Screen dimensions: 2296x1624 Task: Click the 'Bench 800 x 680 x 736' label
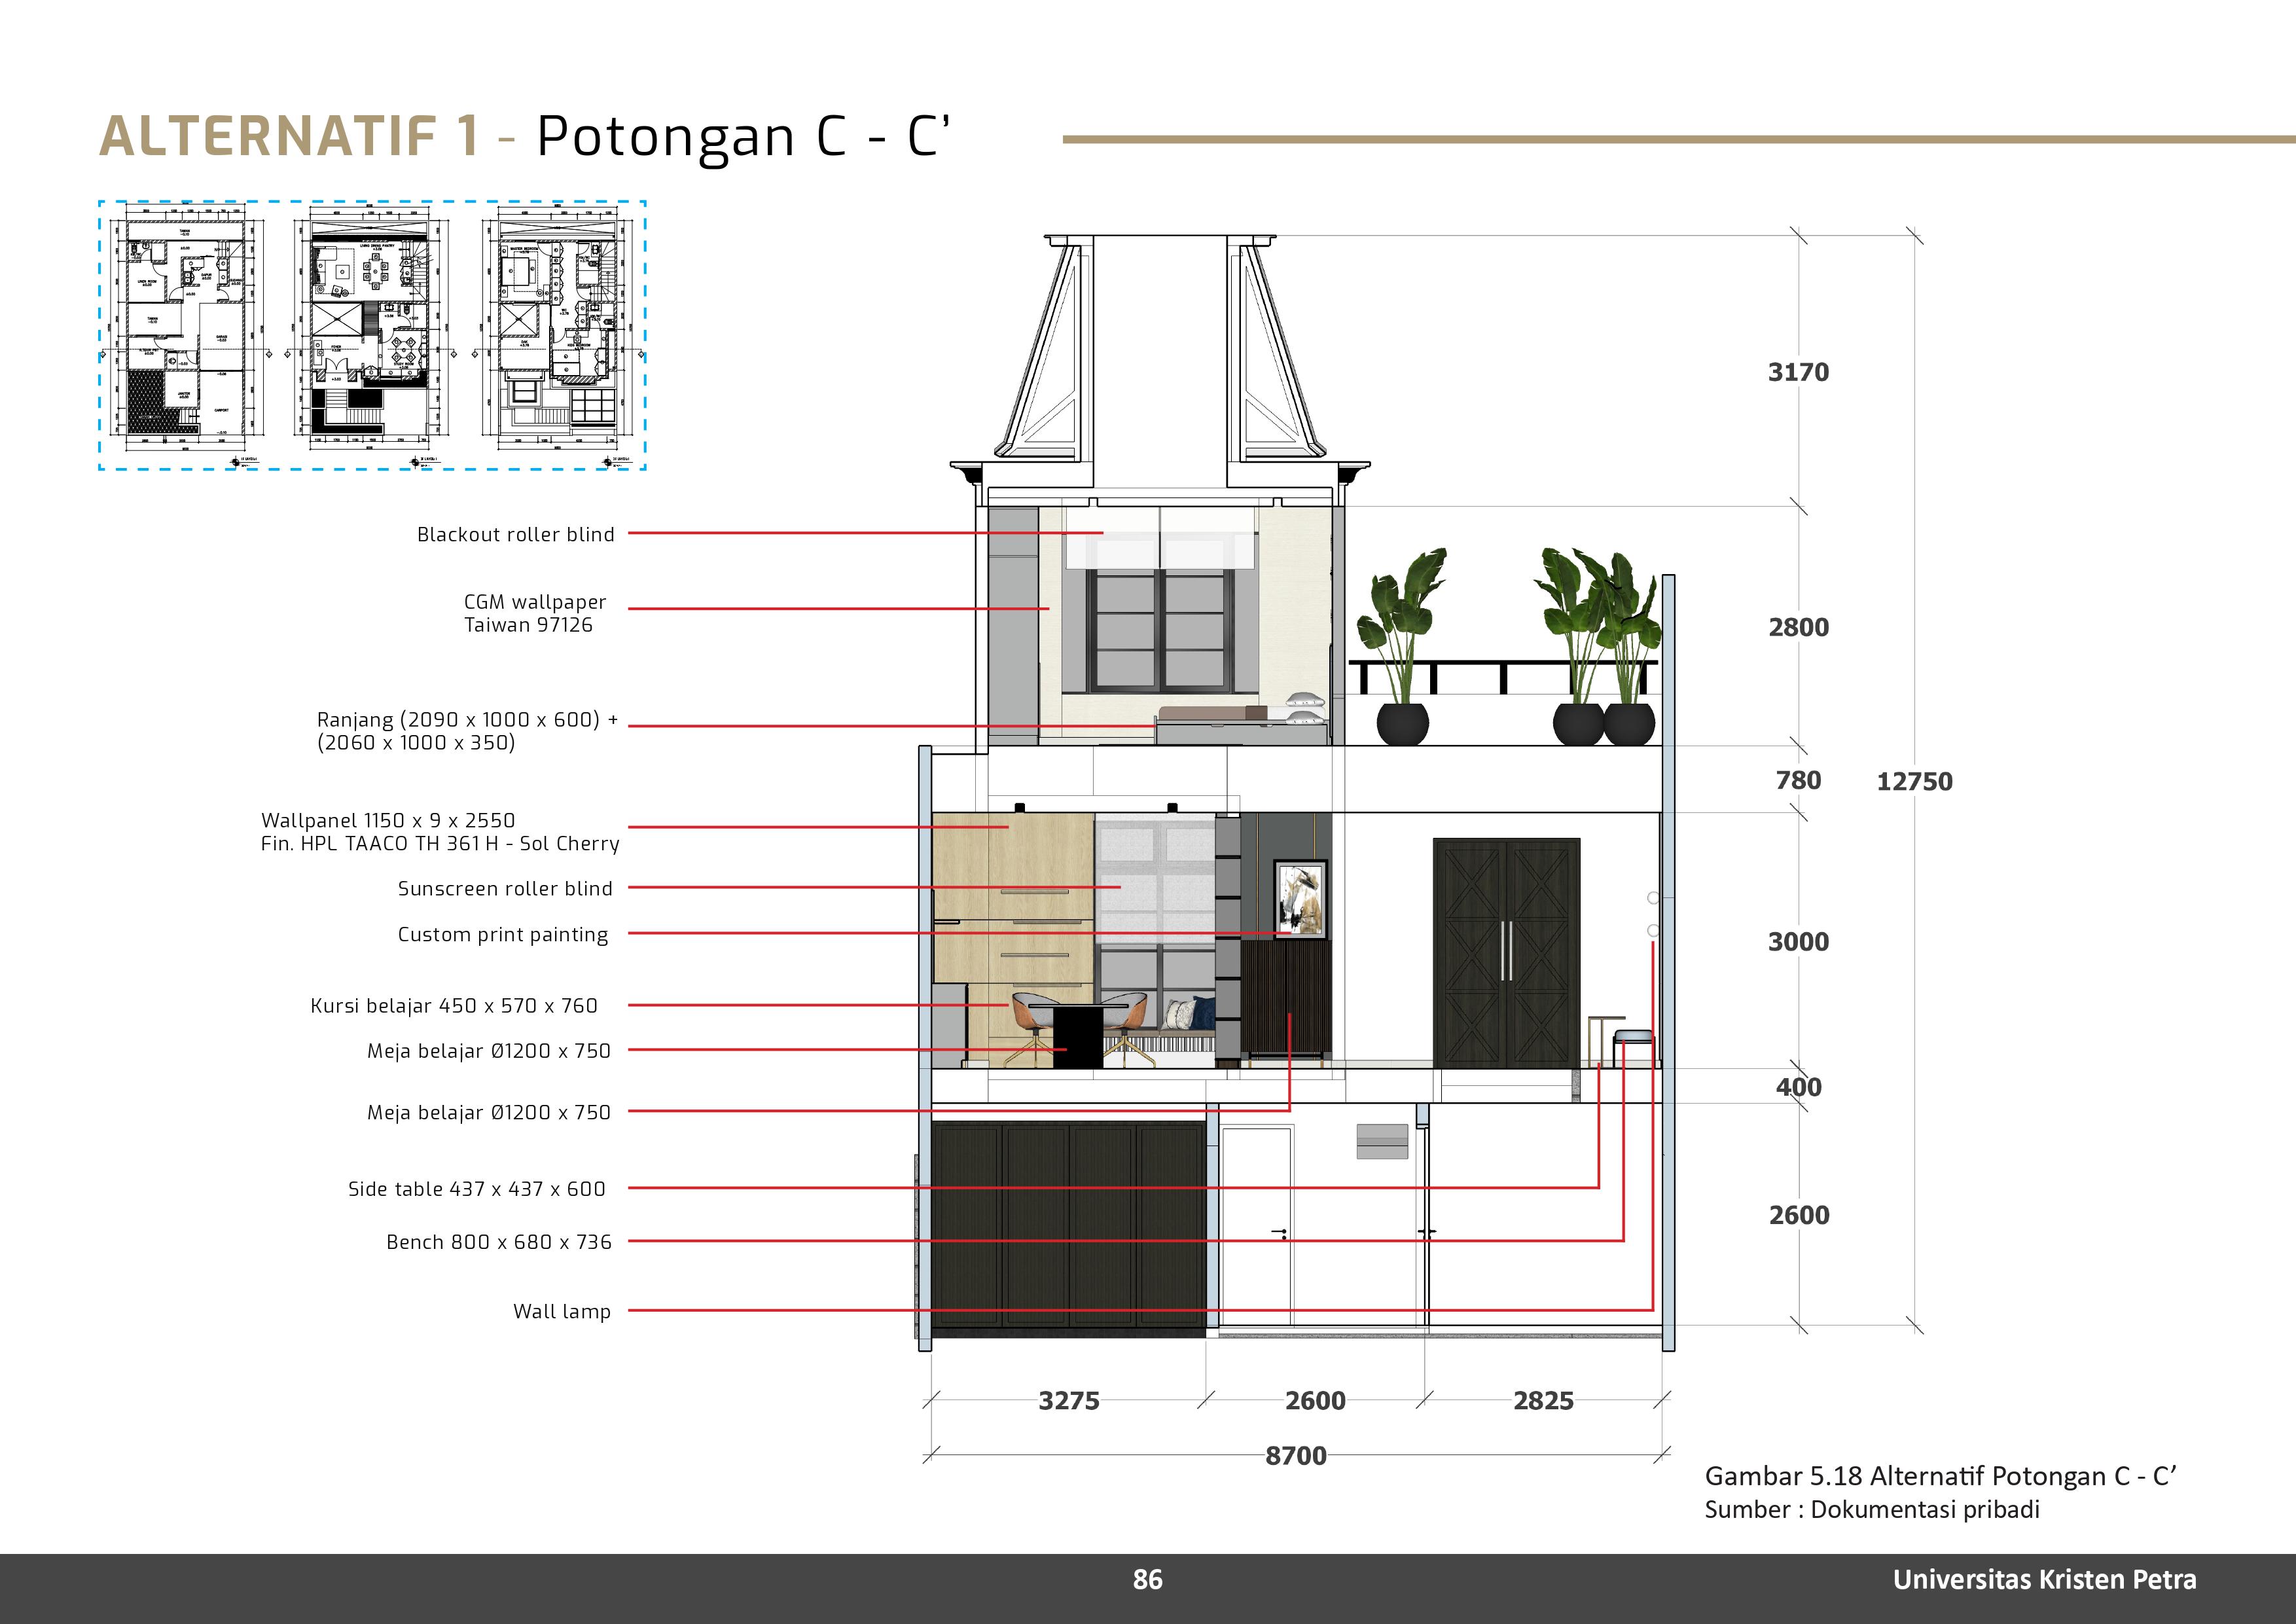[x=498, y=1242]
